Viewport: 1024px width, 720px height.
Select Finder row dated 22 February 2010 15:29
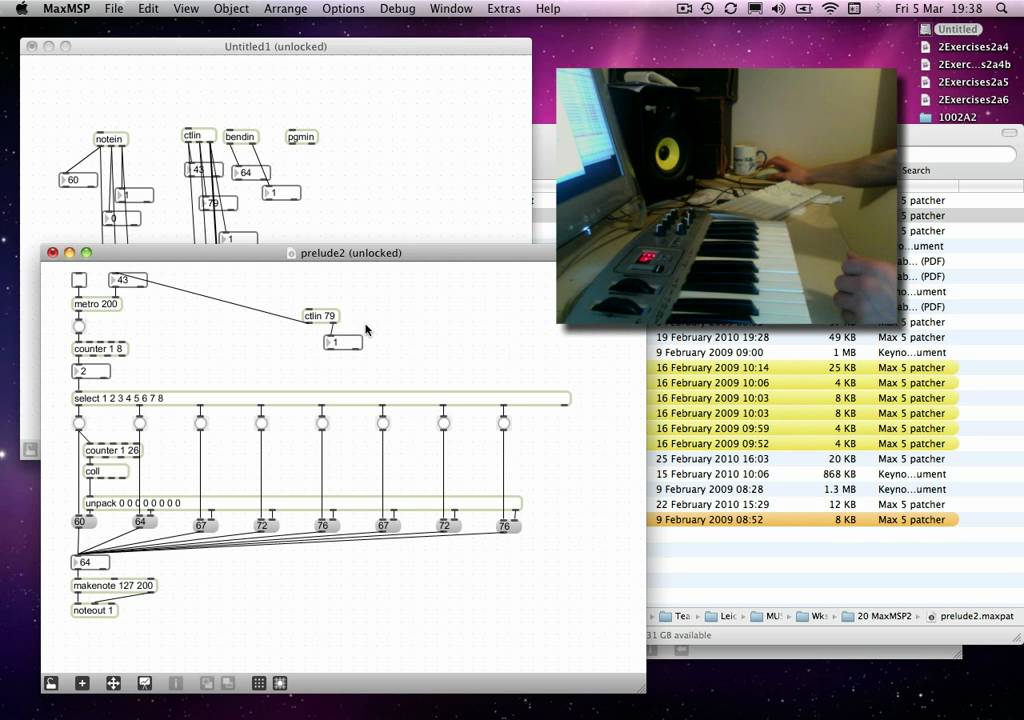803,504
